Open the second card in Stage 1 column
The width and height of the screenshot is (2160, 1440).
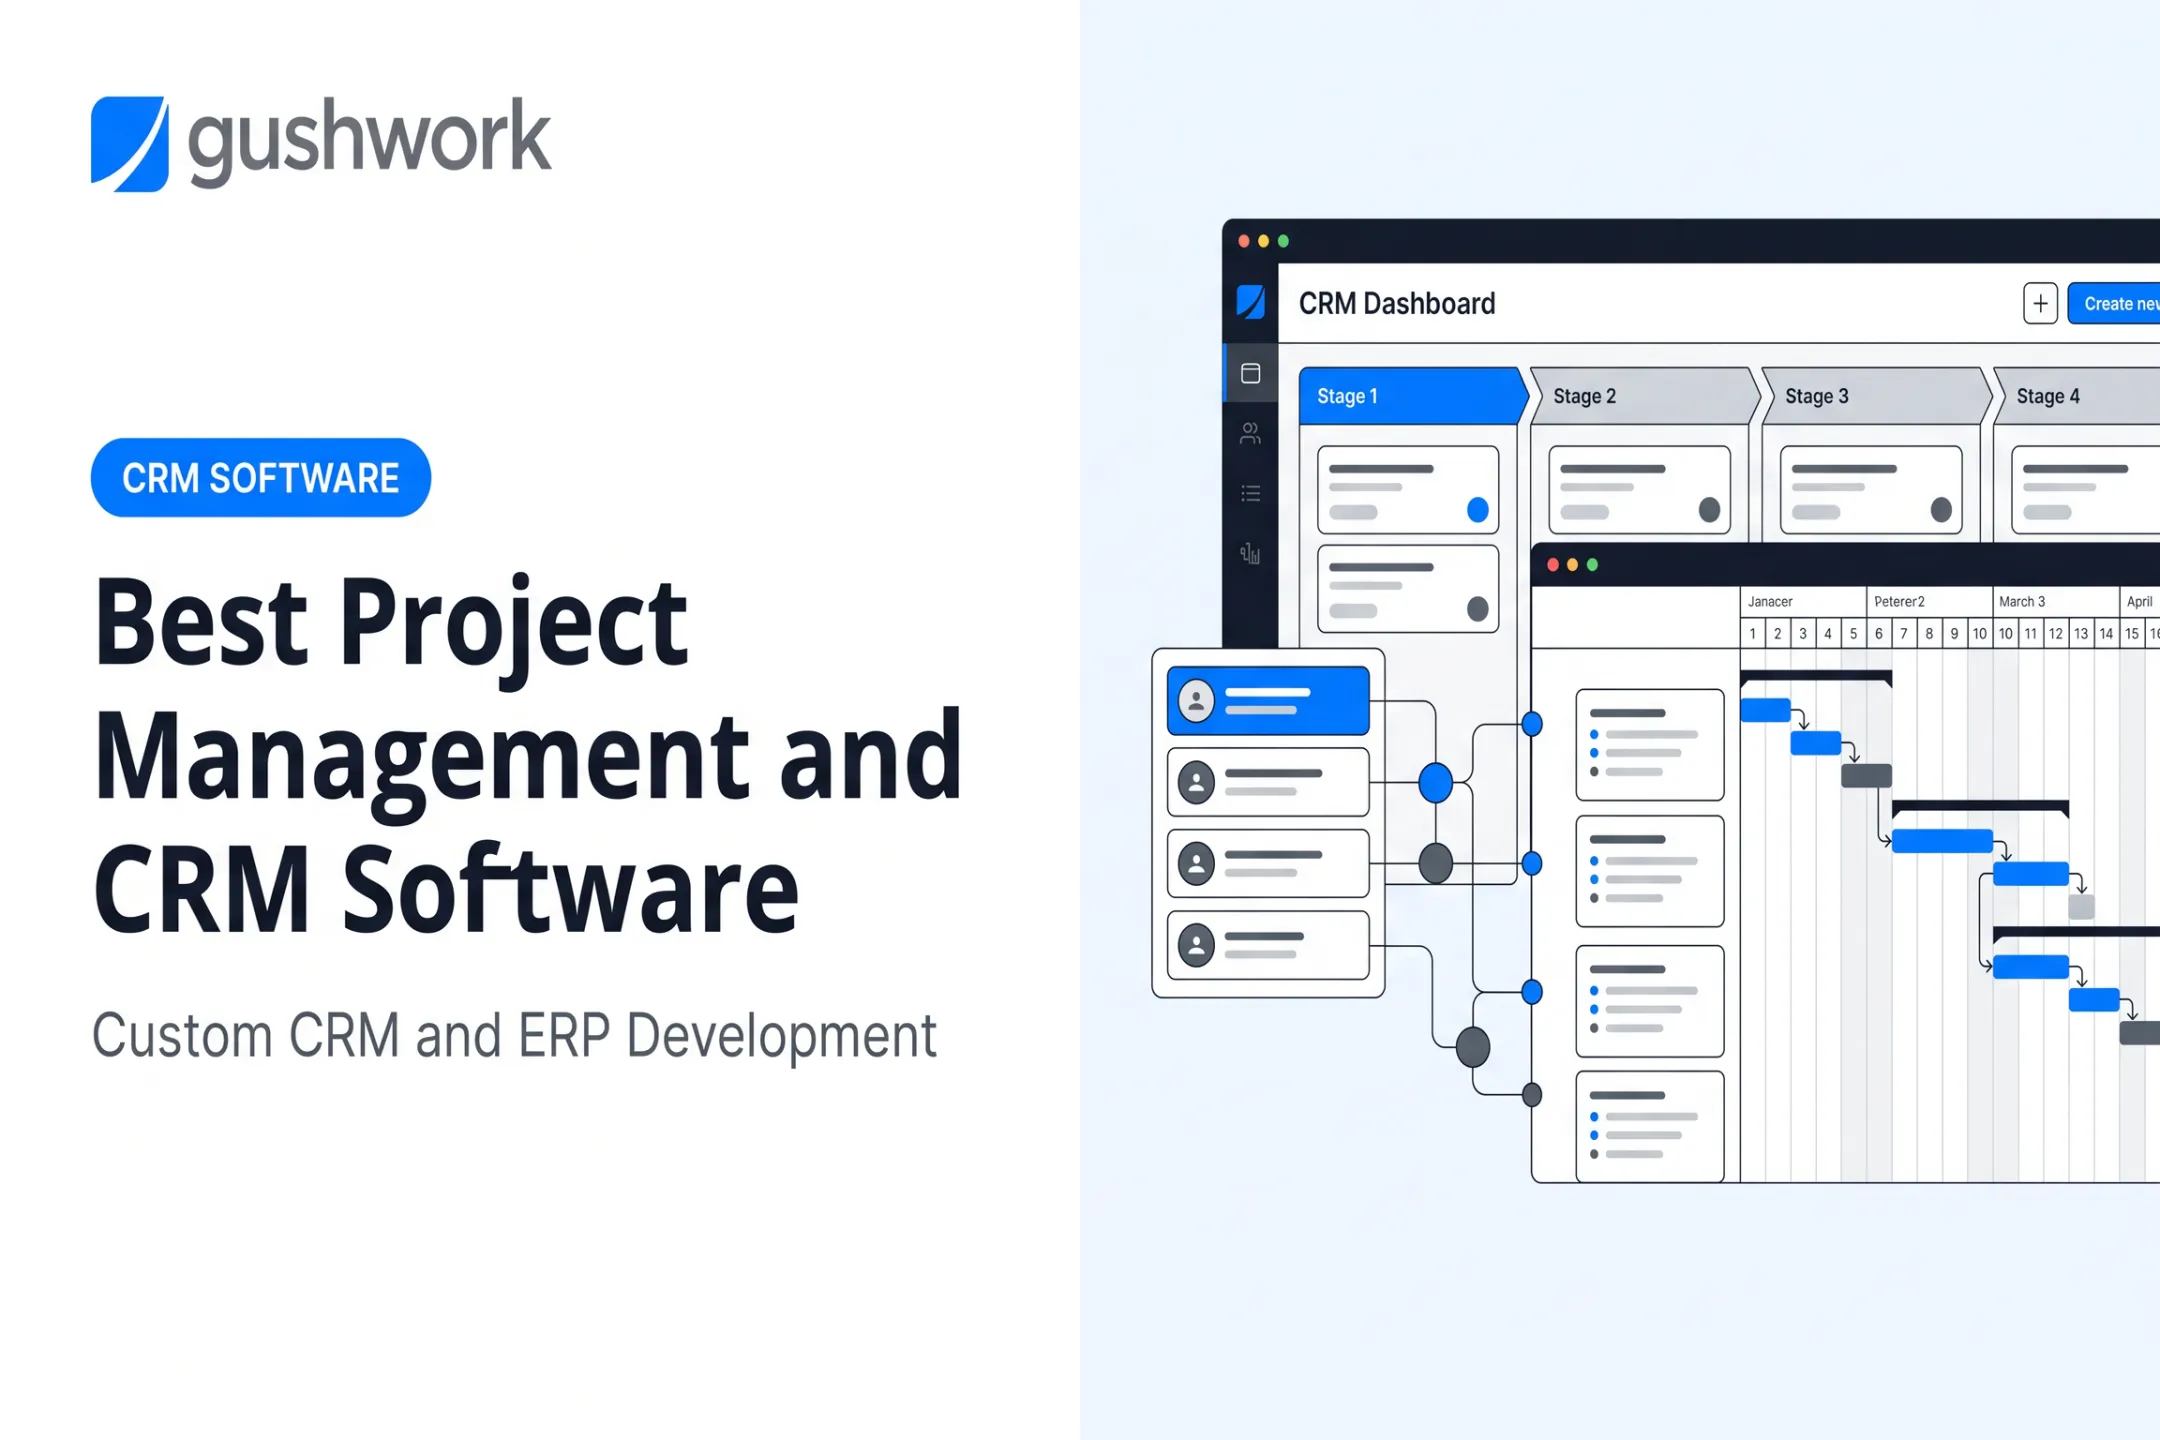(1408, 589)
